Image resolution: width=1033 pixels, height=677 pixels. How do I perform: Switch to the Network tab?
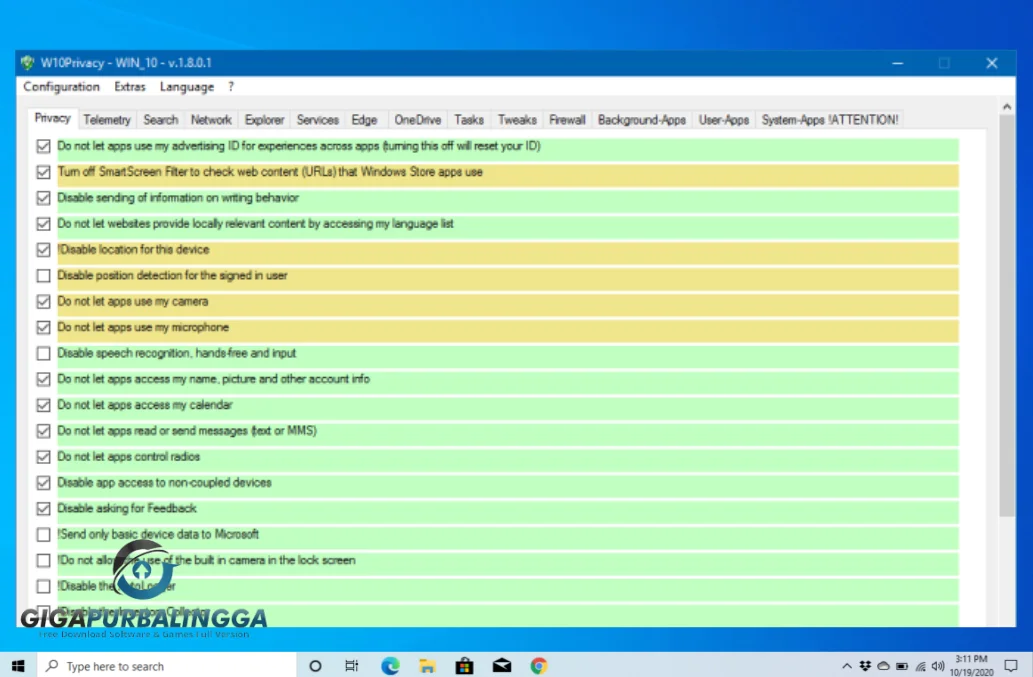(211, 120)
